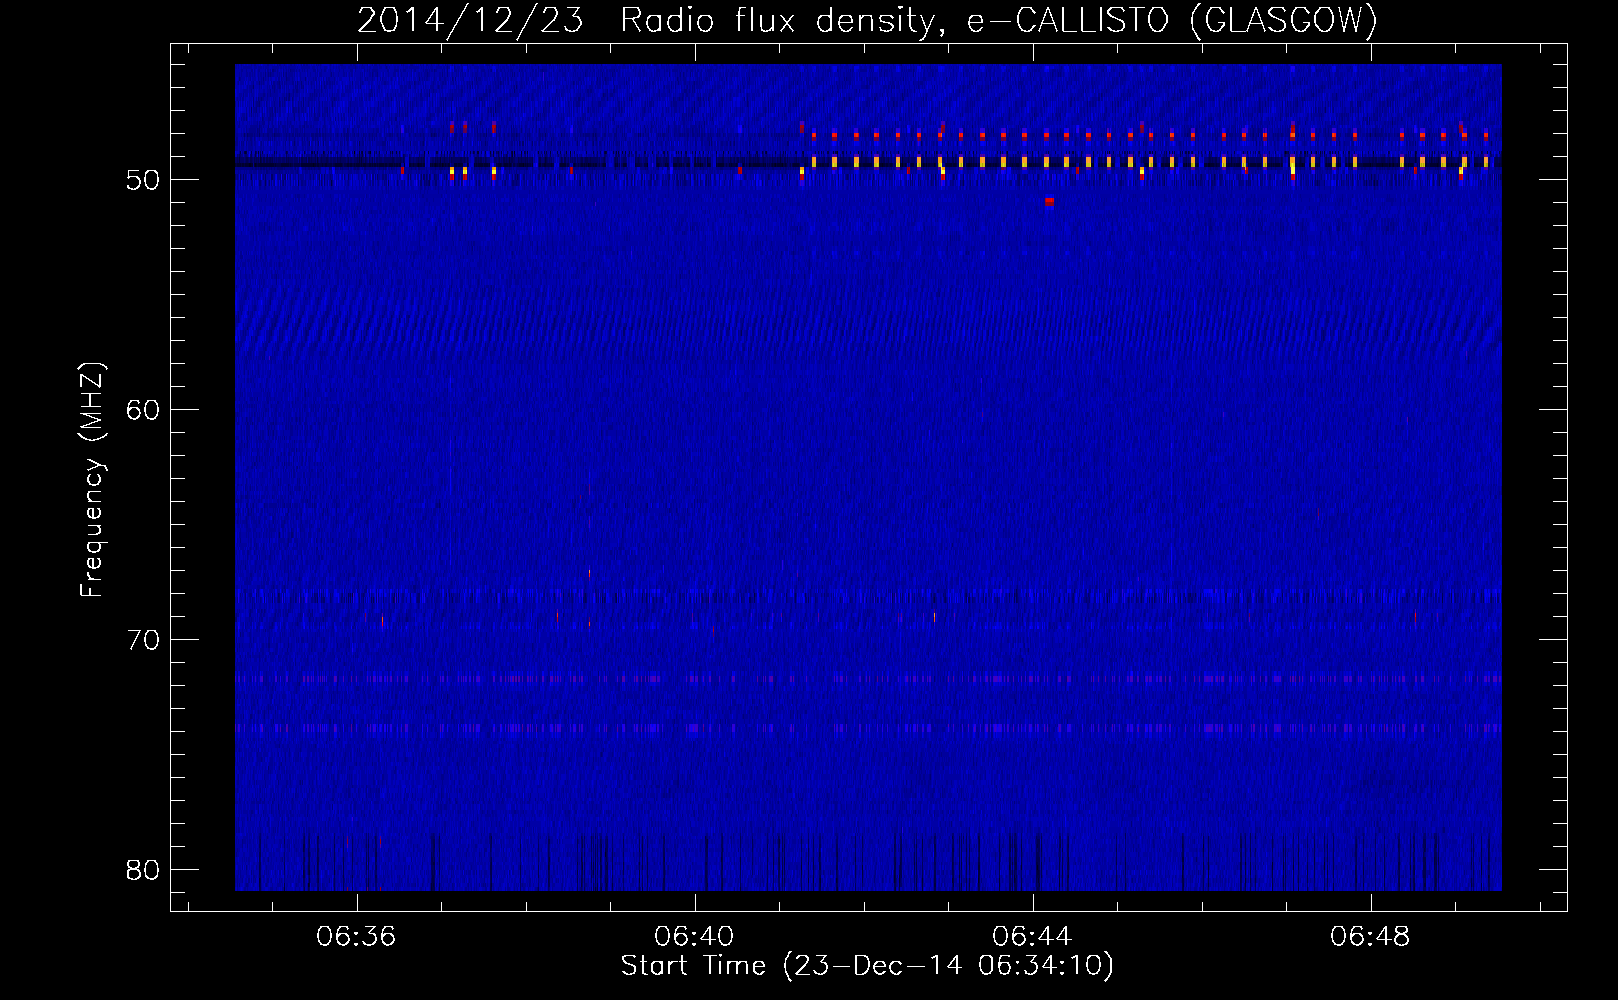Click the 06:48 time tick label
This screenshot has height=1000, width=1618.
(x=1370, y=937)
